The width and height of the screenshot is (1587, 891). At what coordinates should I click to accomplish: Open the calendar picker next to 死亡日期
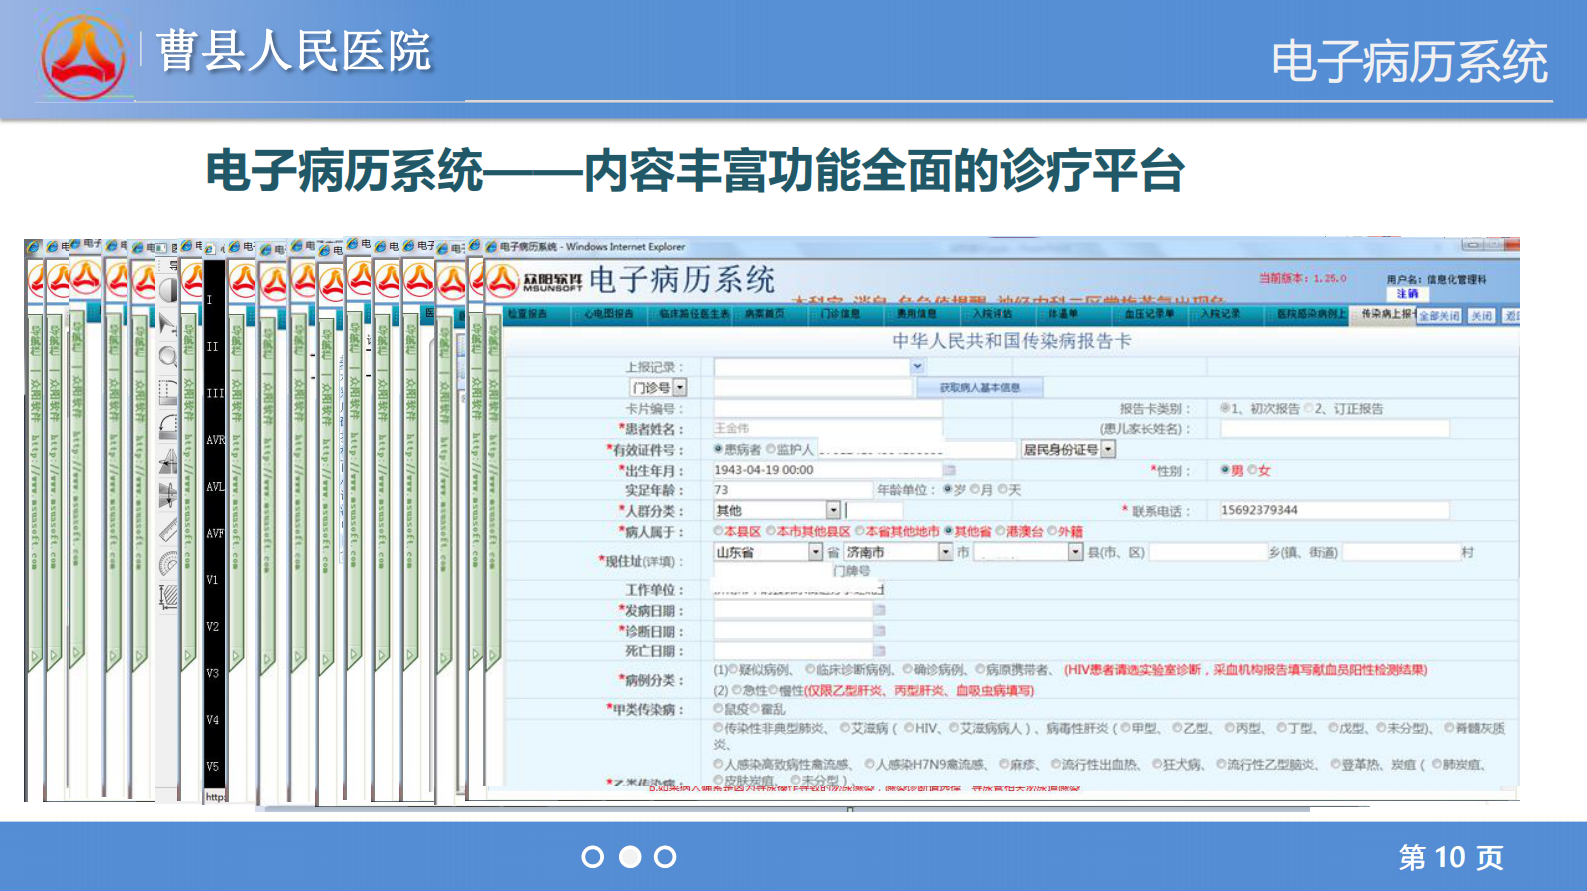880,651
